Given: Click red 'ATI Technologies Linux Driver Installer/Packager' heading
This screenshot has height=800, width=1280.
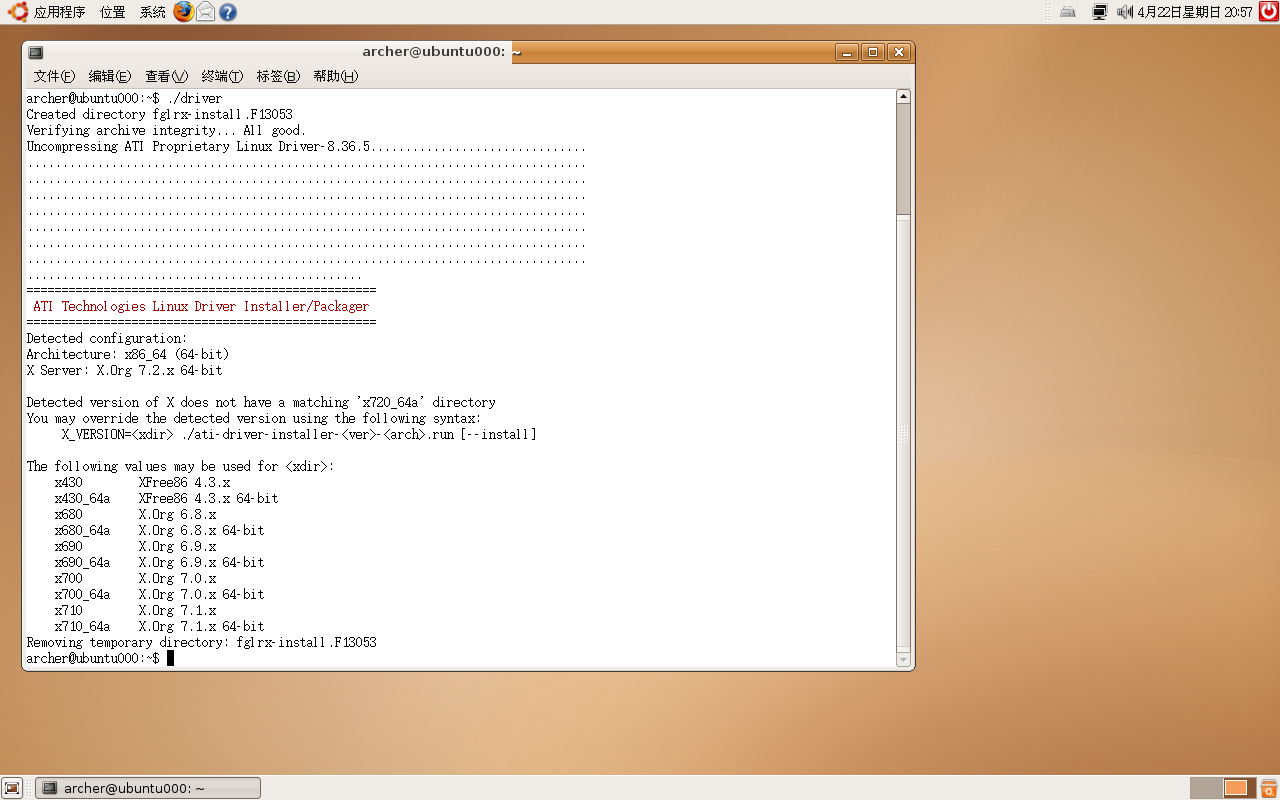Looking at the screenshot, I should coord(201,306).
